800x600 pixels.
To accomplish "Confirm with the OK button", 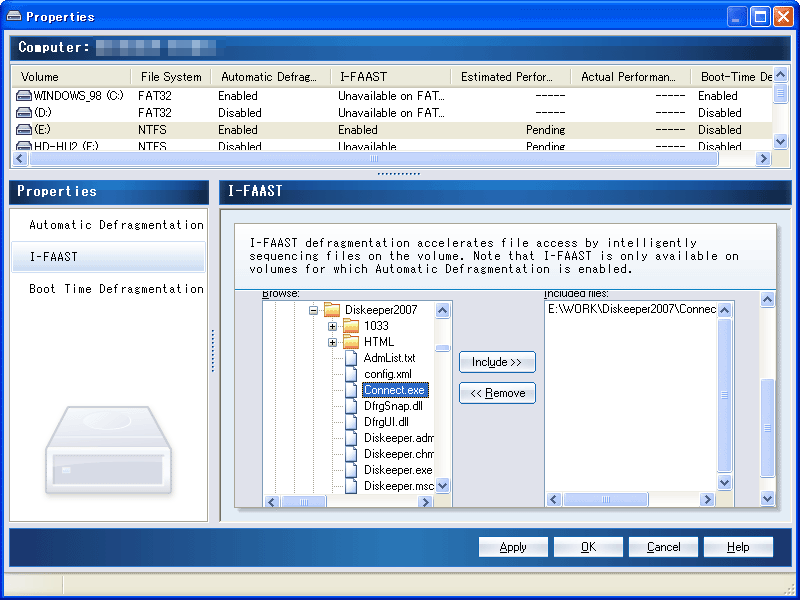I will 588,547.
